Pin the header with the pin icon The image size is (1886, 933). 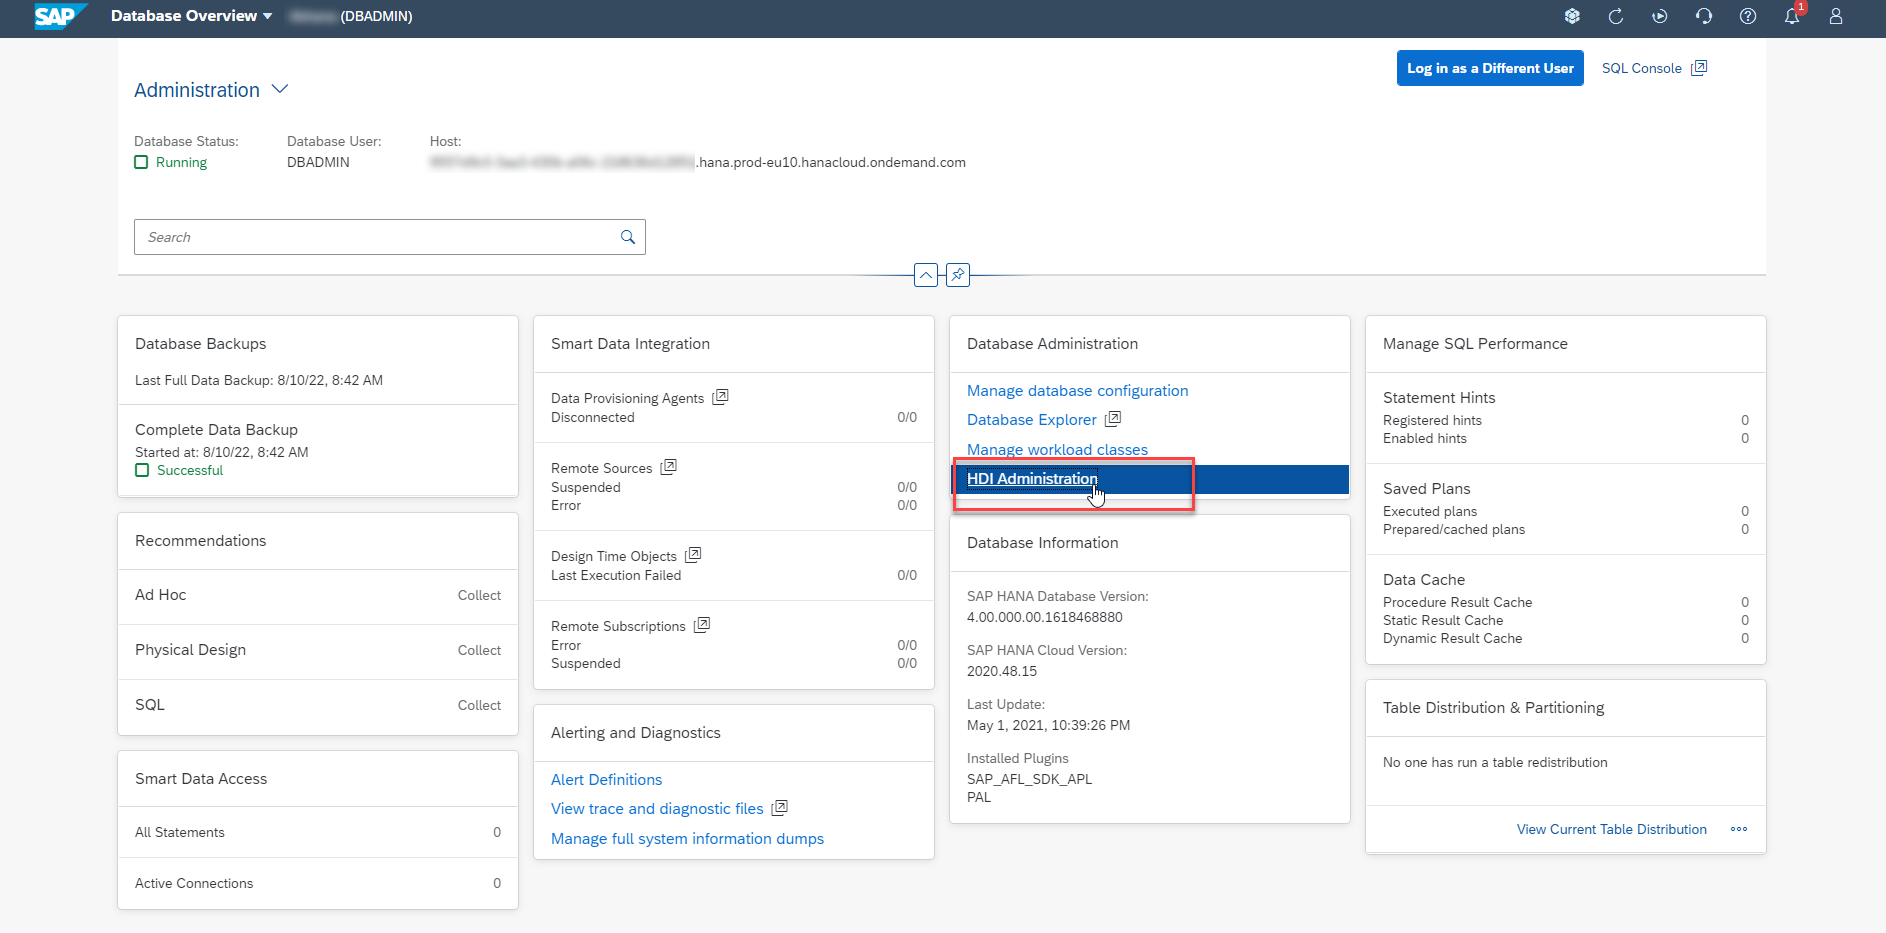[x=958, y=275]
